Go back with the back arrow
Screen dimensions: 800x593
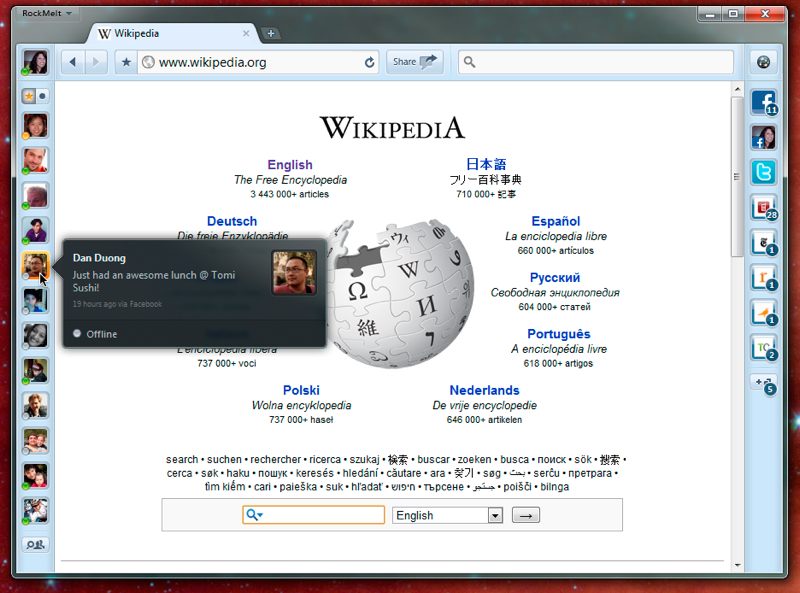[73, 62]
